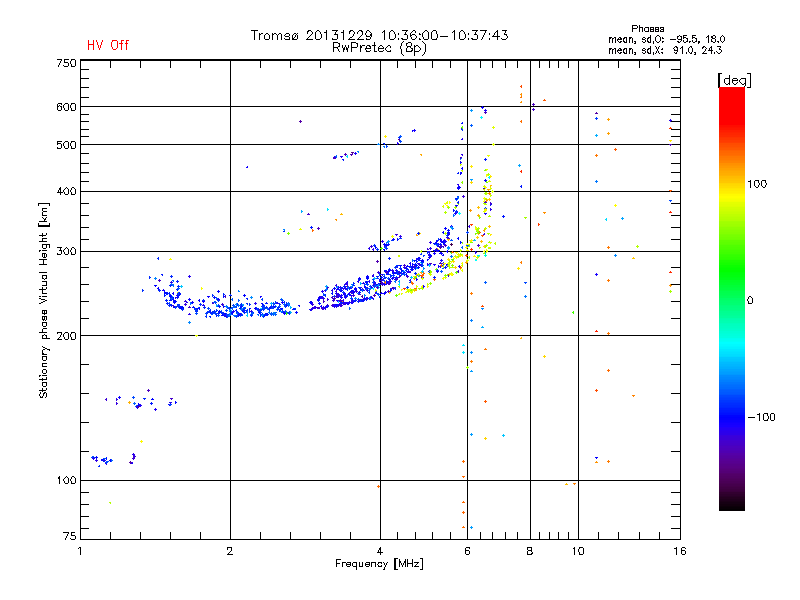Select the 'mean, sd,O: -95.5, 18.0' line
The width and height of the screenshot is (800, 600).
[x=666, y=39]
